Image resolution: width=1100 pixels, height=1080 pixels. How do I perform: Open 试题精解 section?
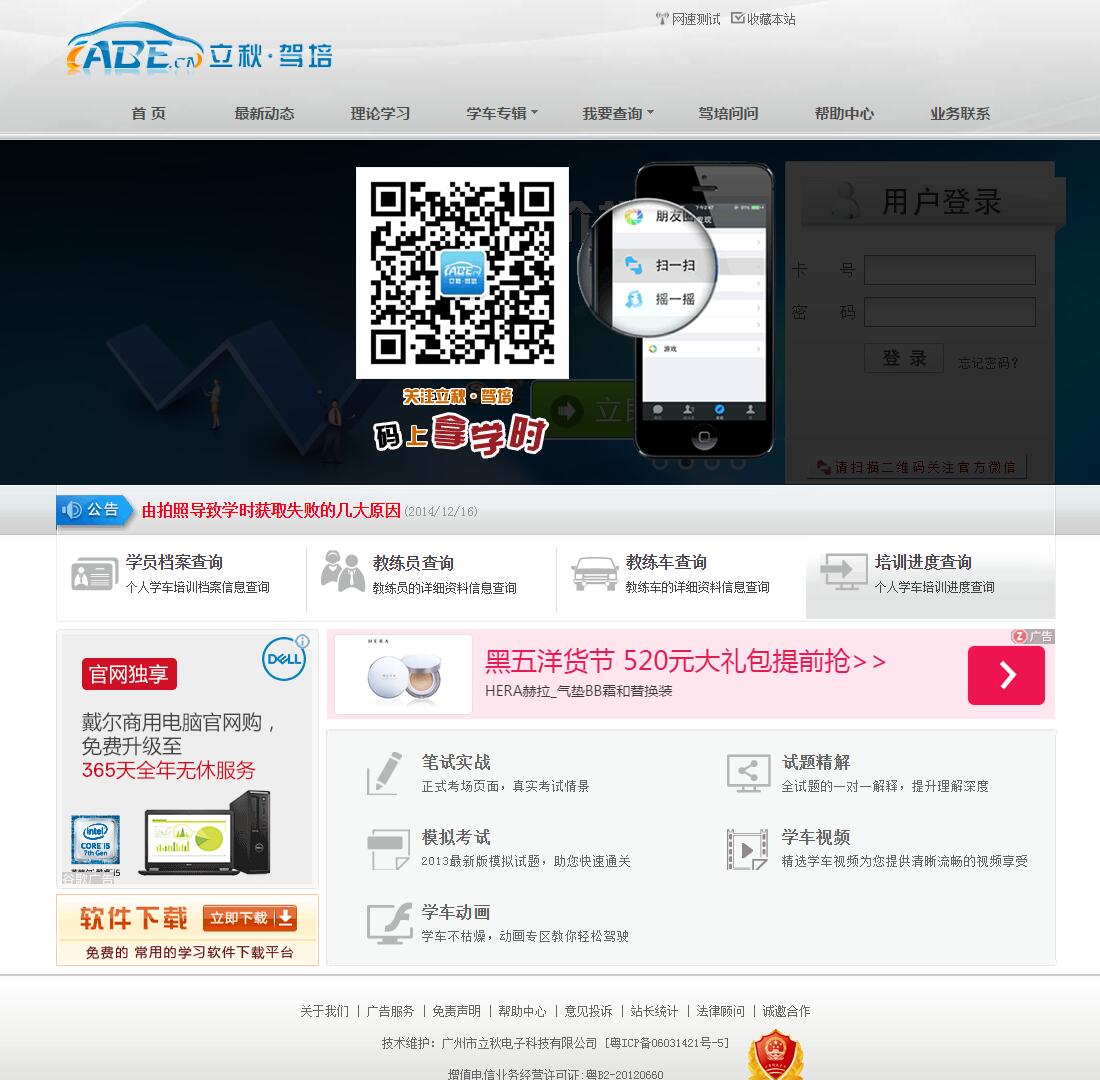[x=816, y=762]
